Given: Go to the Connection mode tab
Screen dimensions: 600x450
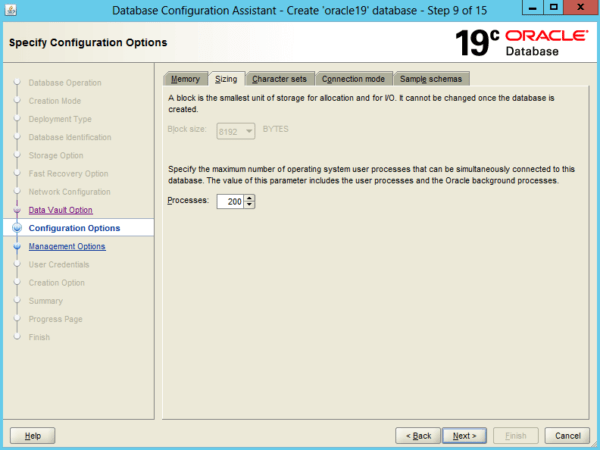Looking at the screenshot, I should click(353, 79).
